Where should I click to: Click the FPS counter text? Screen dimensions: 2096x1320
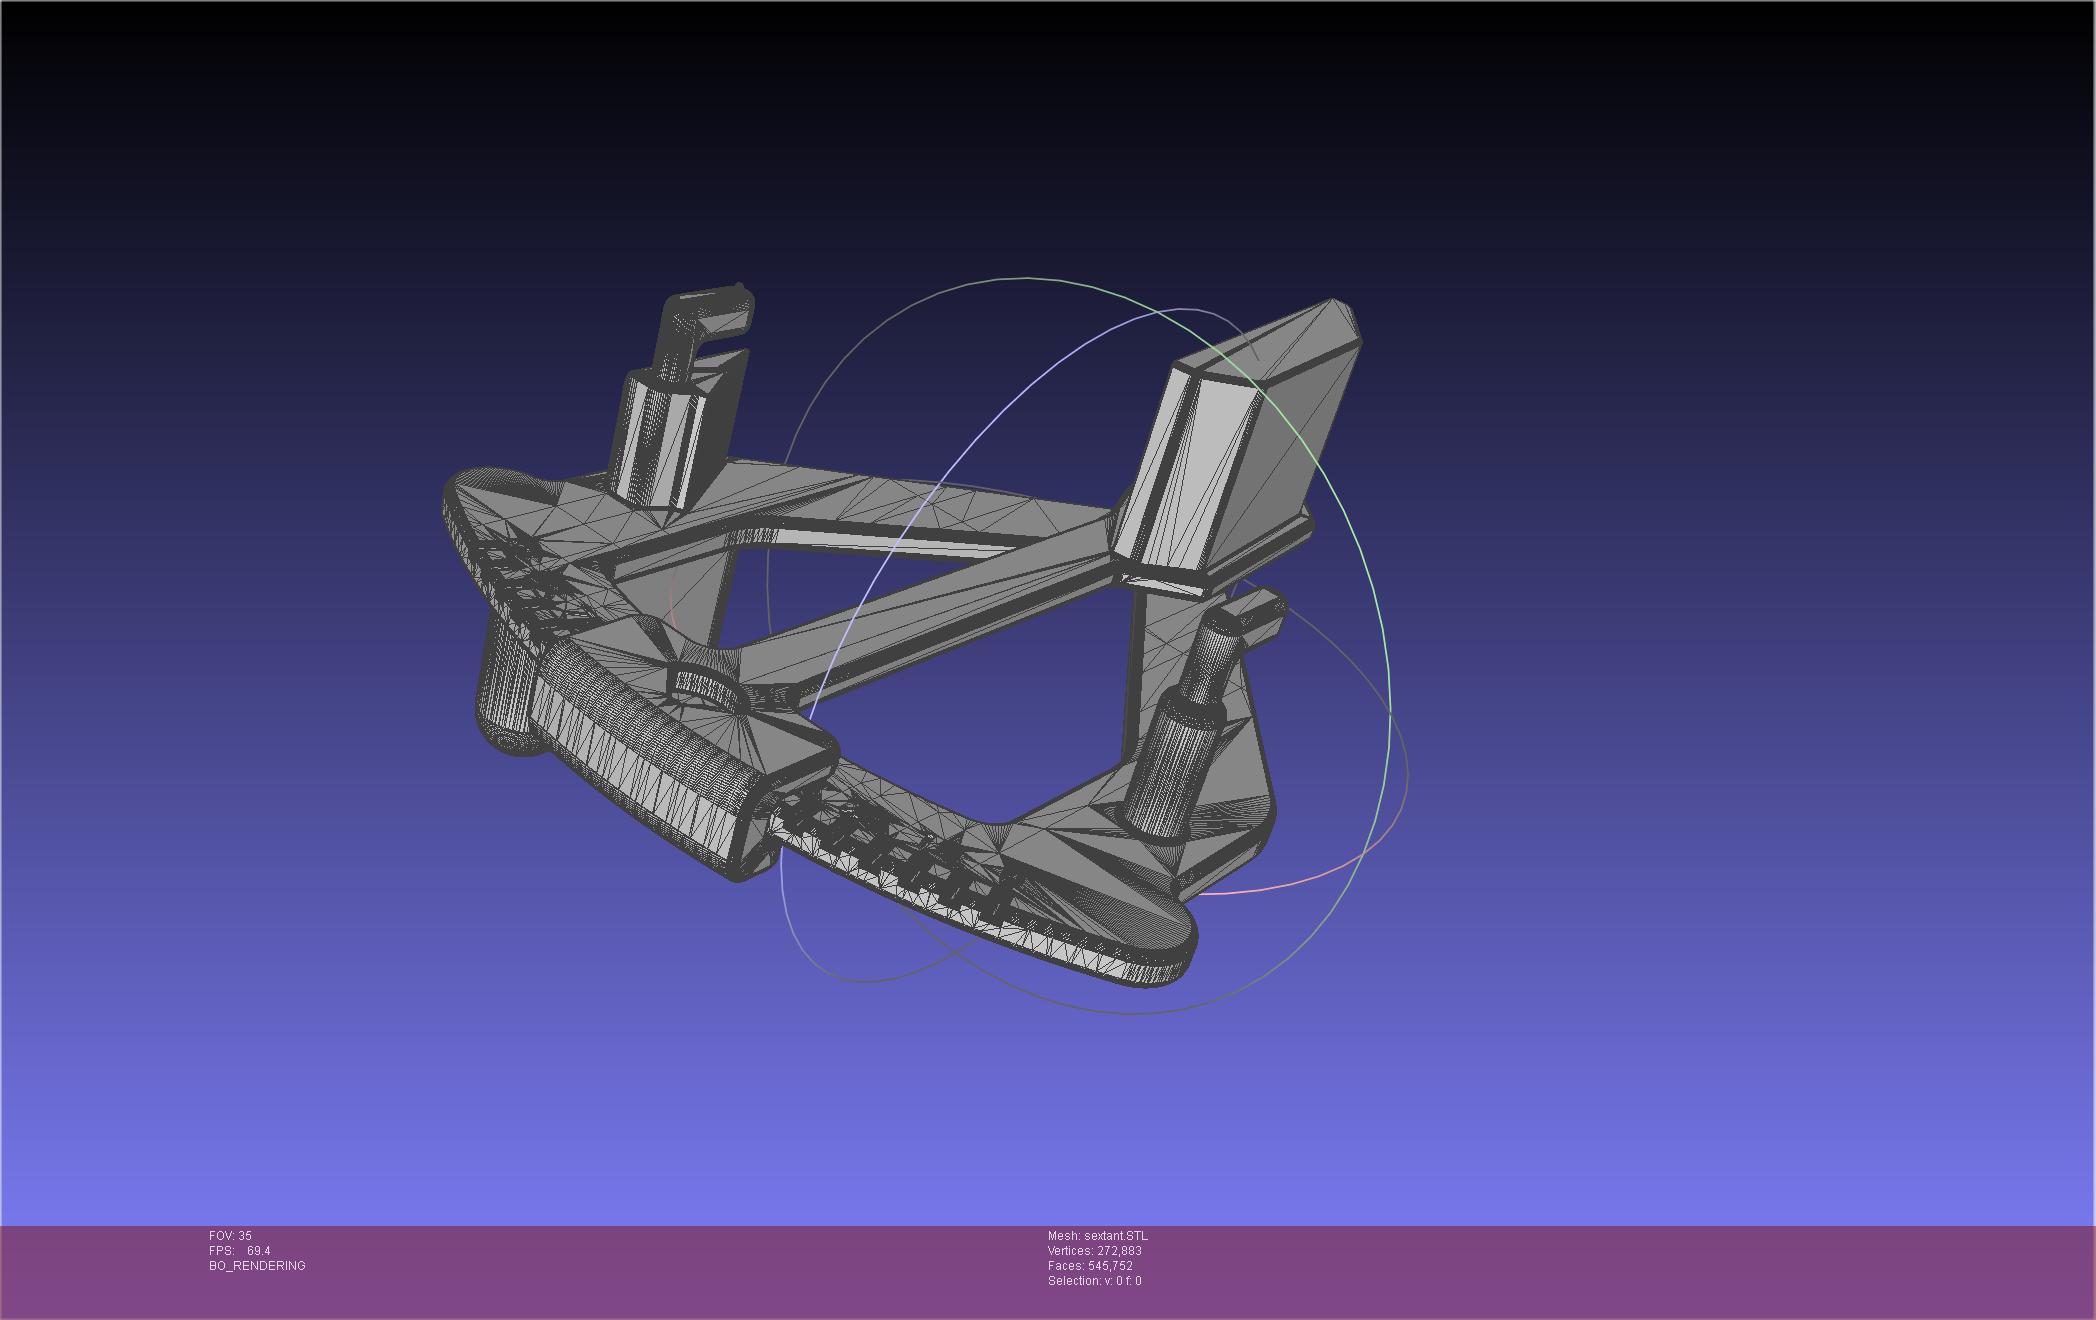239,1251
